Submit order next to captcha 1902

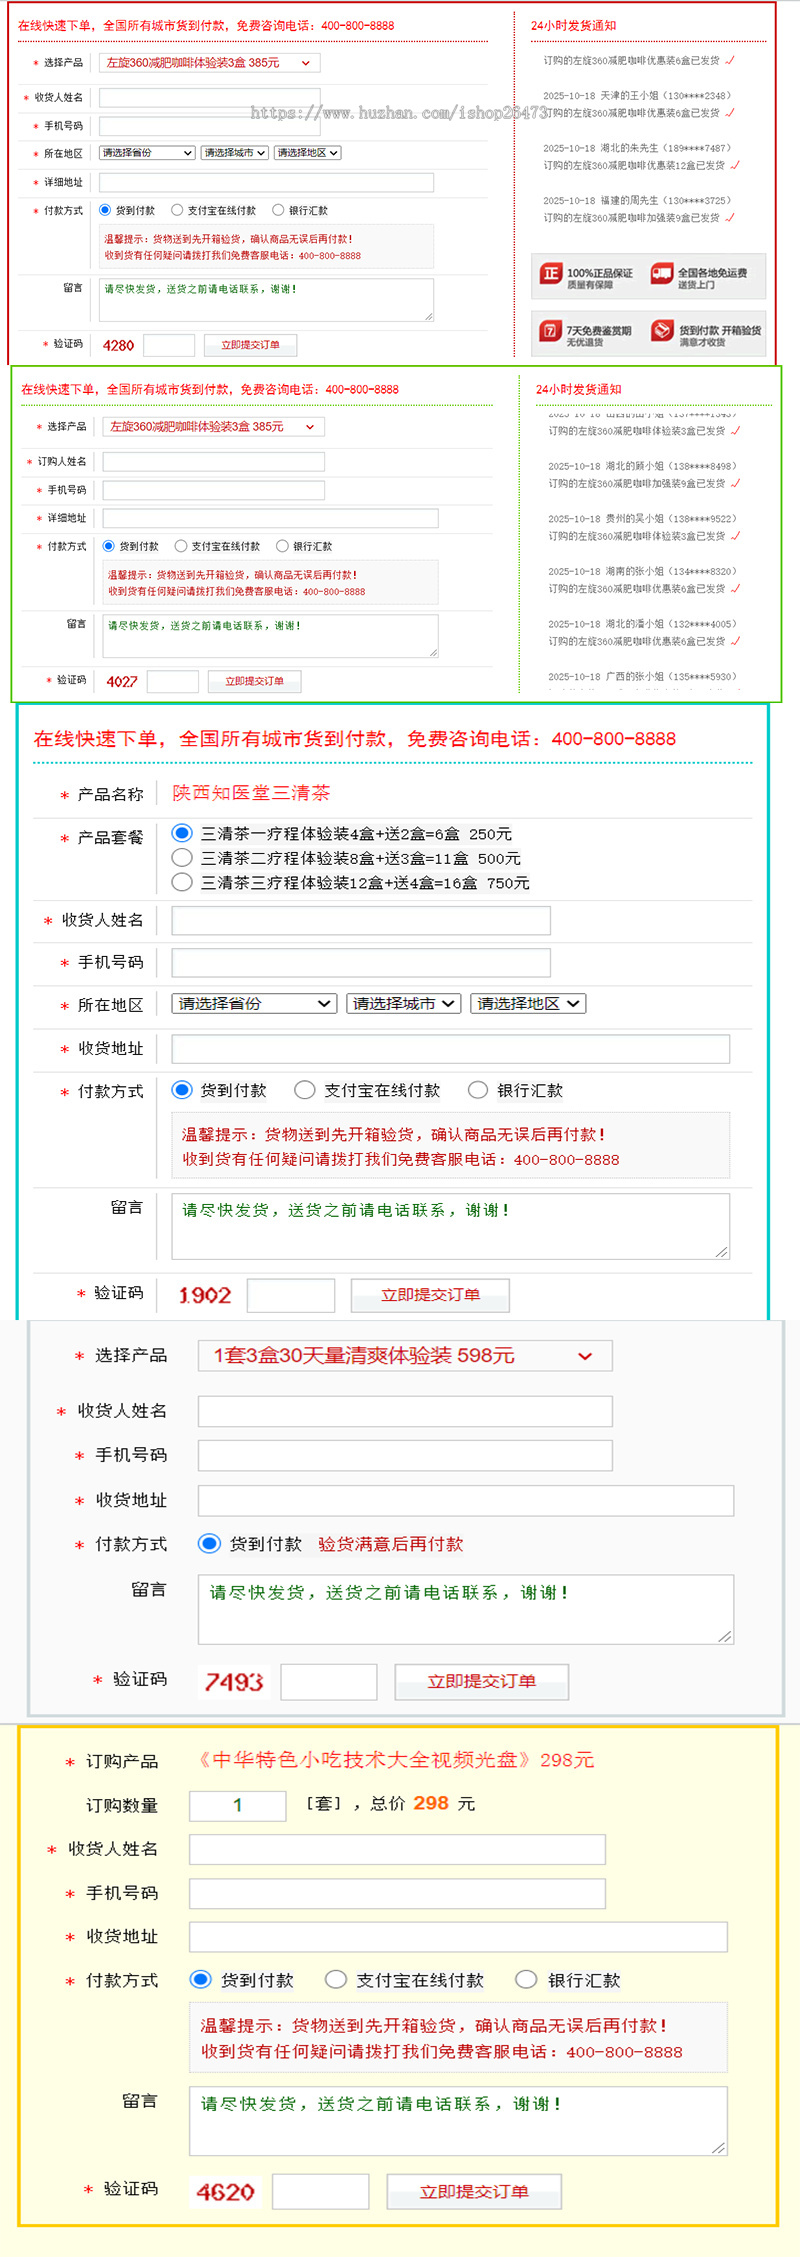430,1295
